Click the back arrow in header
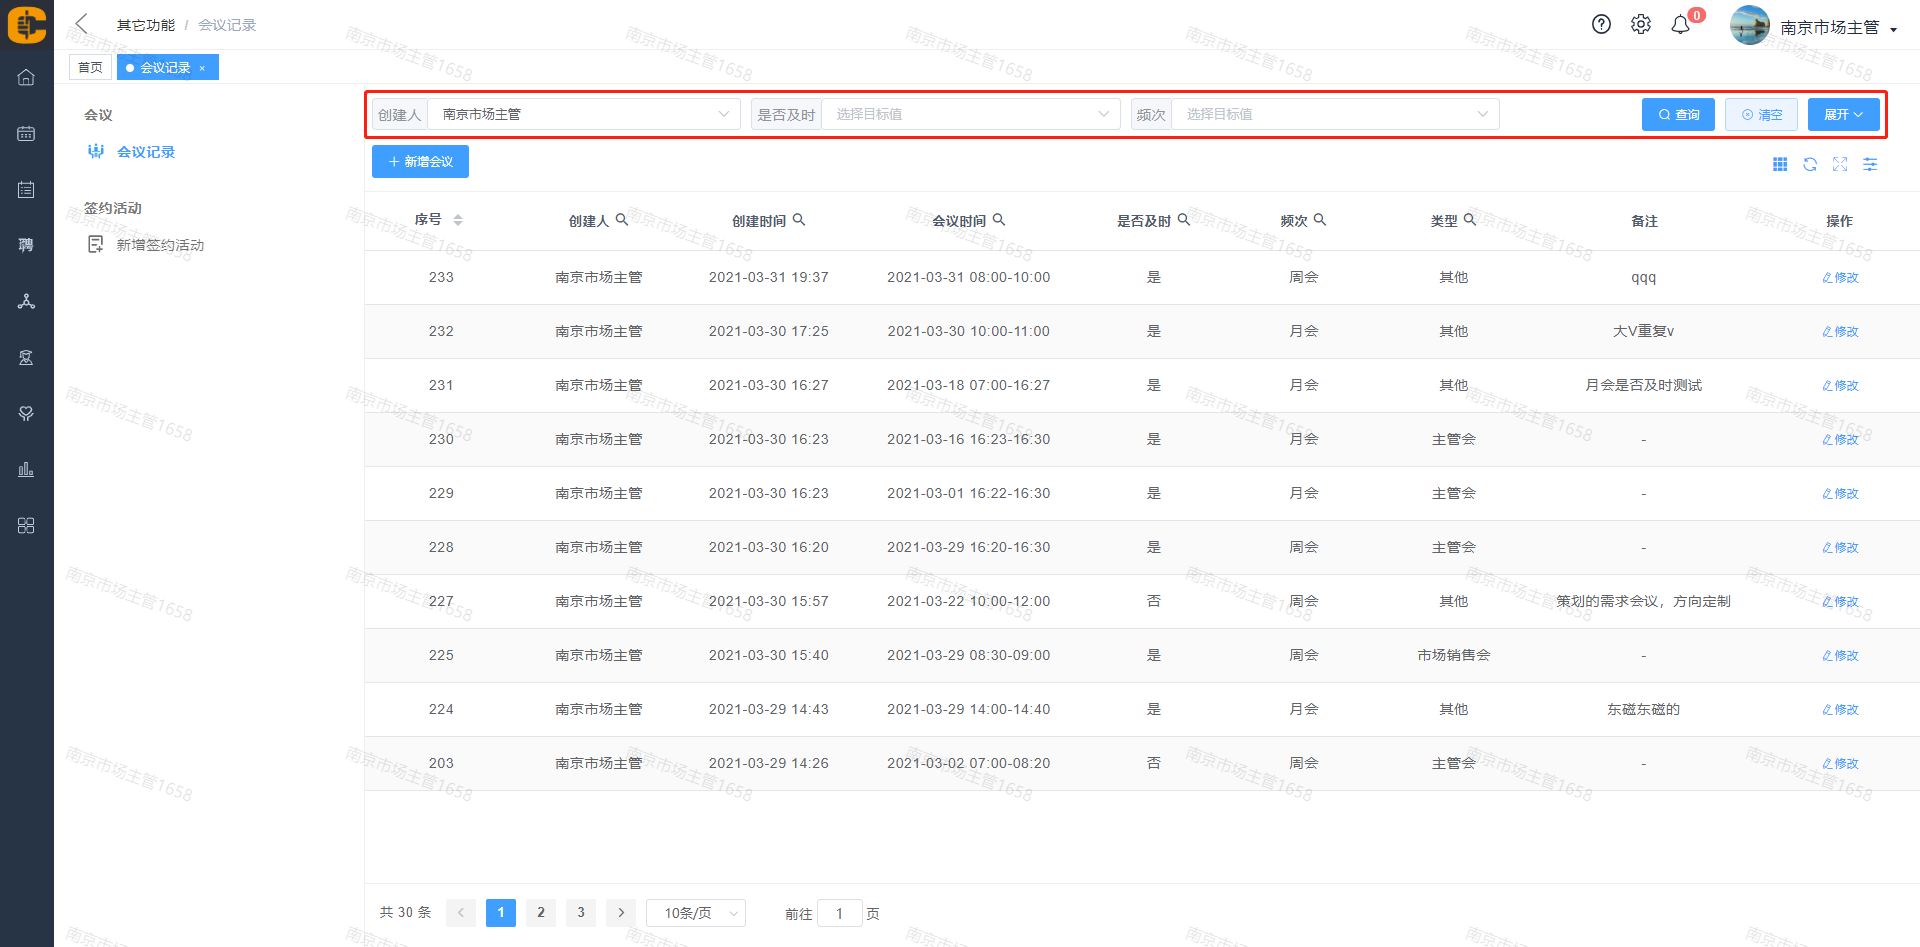This screenshot has width=1920, height=947. pos(82,24)
